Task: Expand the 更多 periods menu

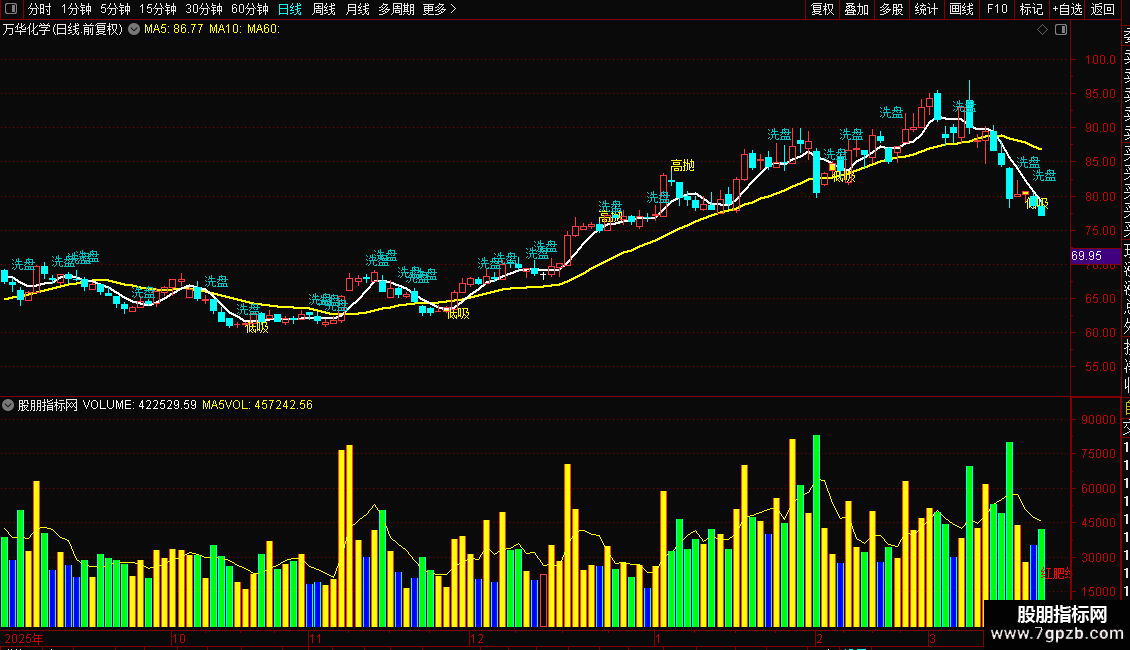Action: [439, 9]
